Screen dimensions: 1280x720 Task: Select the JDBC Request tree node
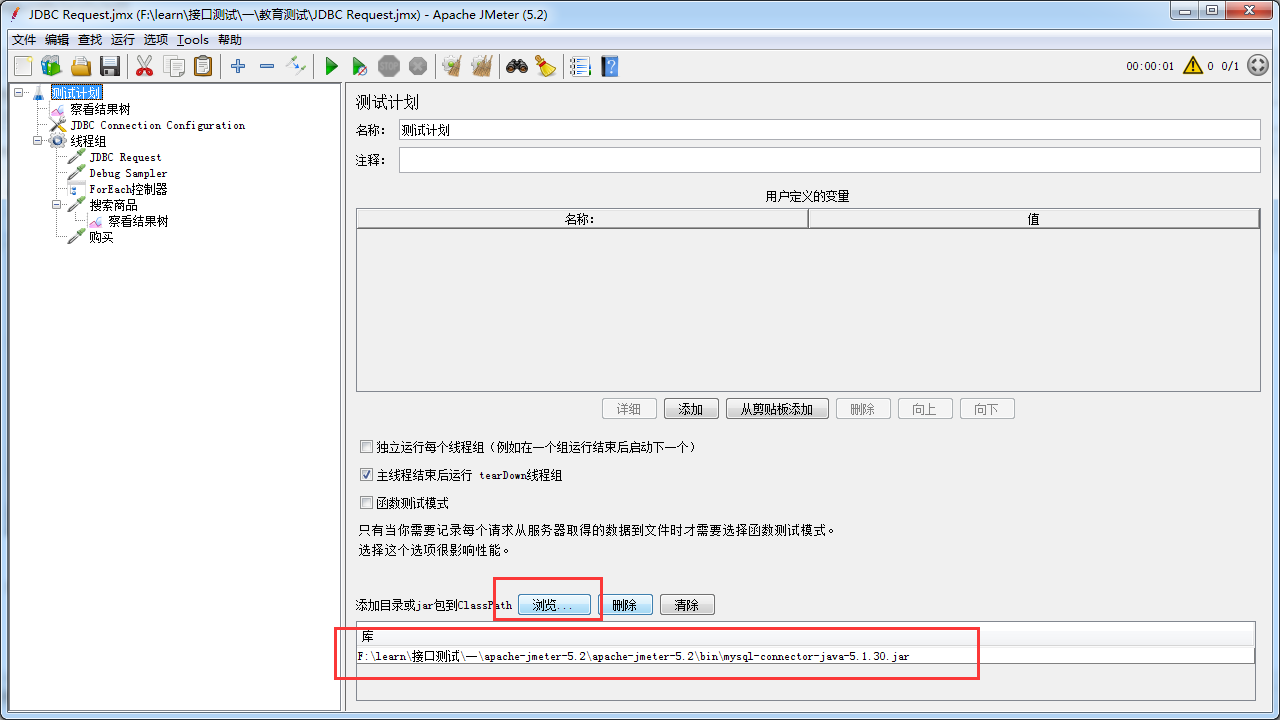coord(125,157)
